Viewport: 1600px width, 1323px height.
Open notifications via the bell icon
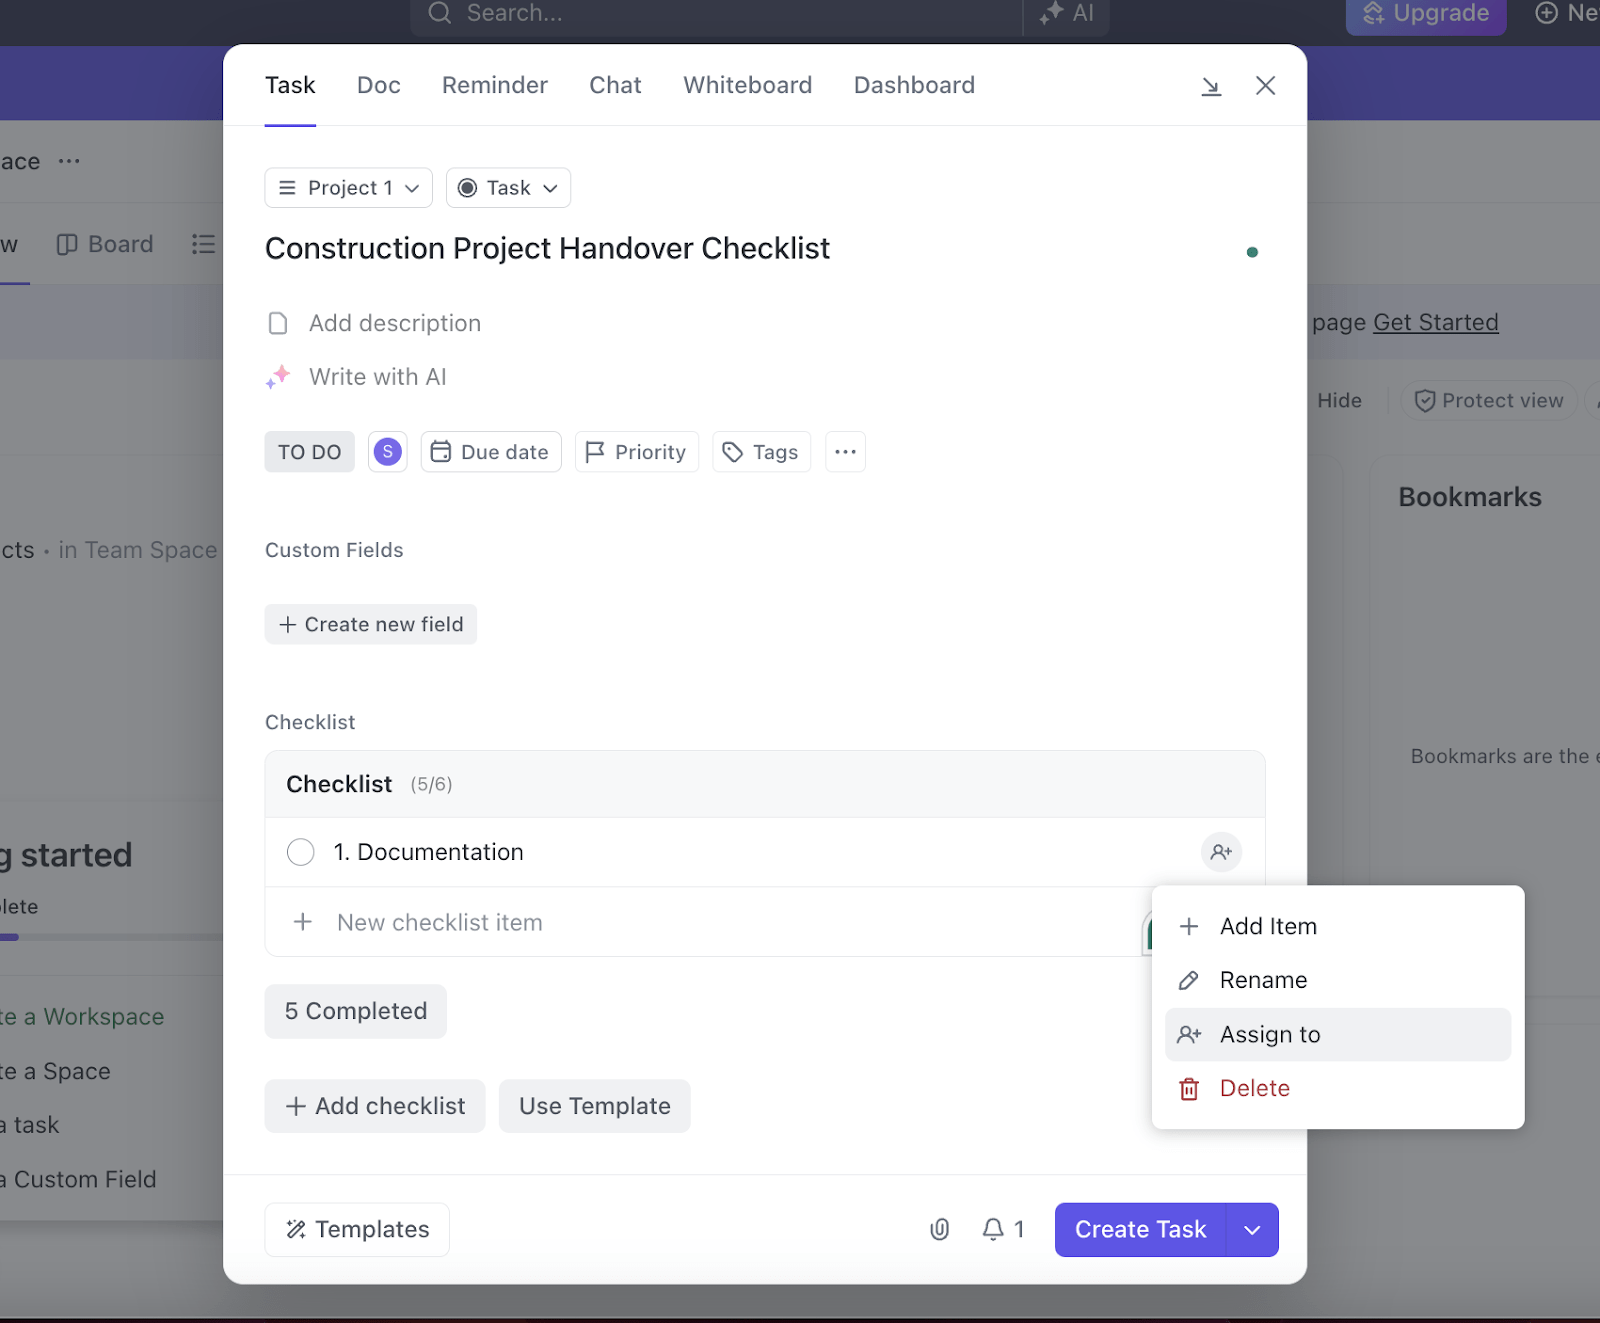coord(992,1229)
